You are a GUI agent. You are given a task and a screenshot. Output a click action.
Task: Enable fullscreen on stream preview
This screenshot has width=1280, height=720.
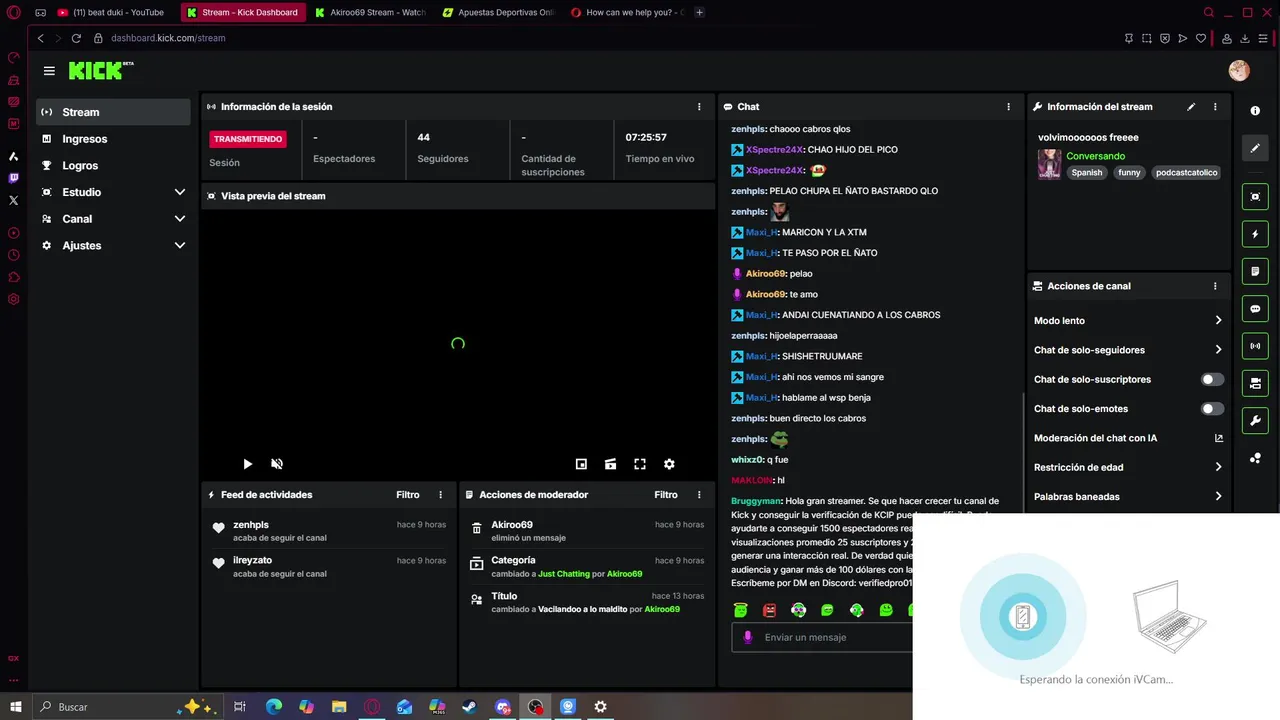(640, 464)
